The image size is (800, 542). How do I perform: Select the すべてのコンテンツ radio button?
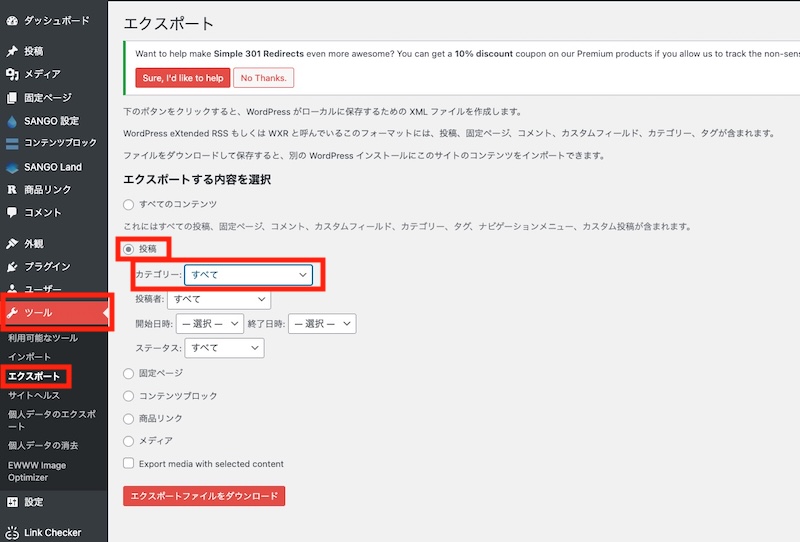(x=129, y=205)
